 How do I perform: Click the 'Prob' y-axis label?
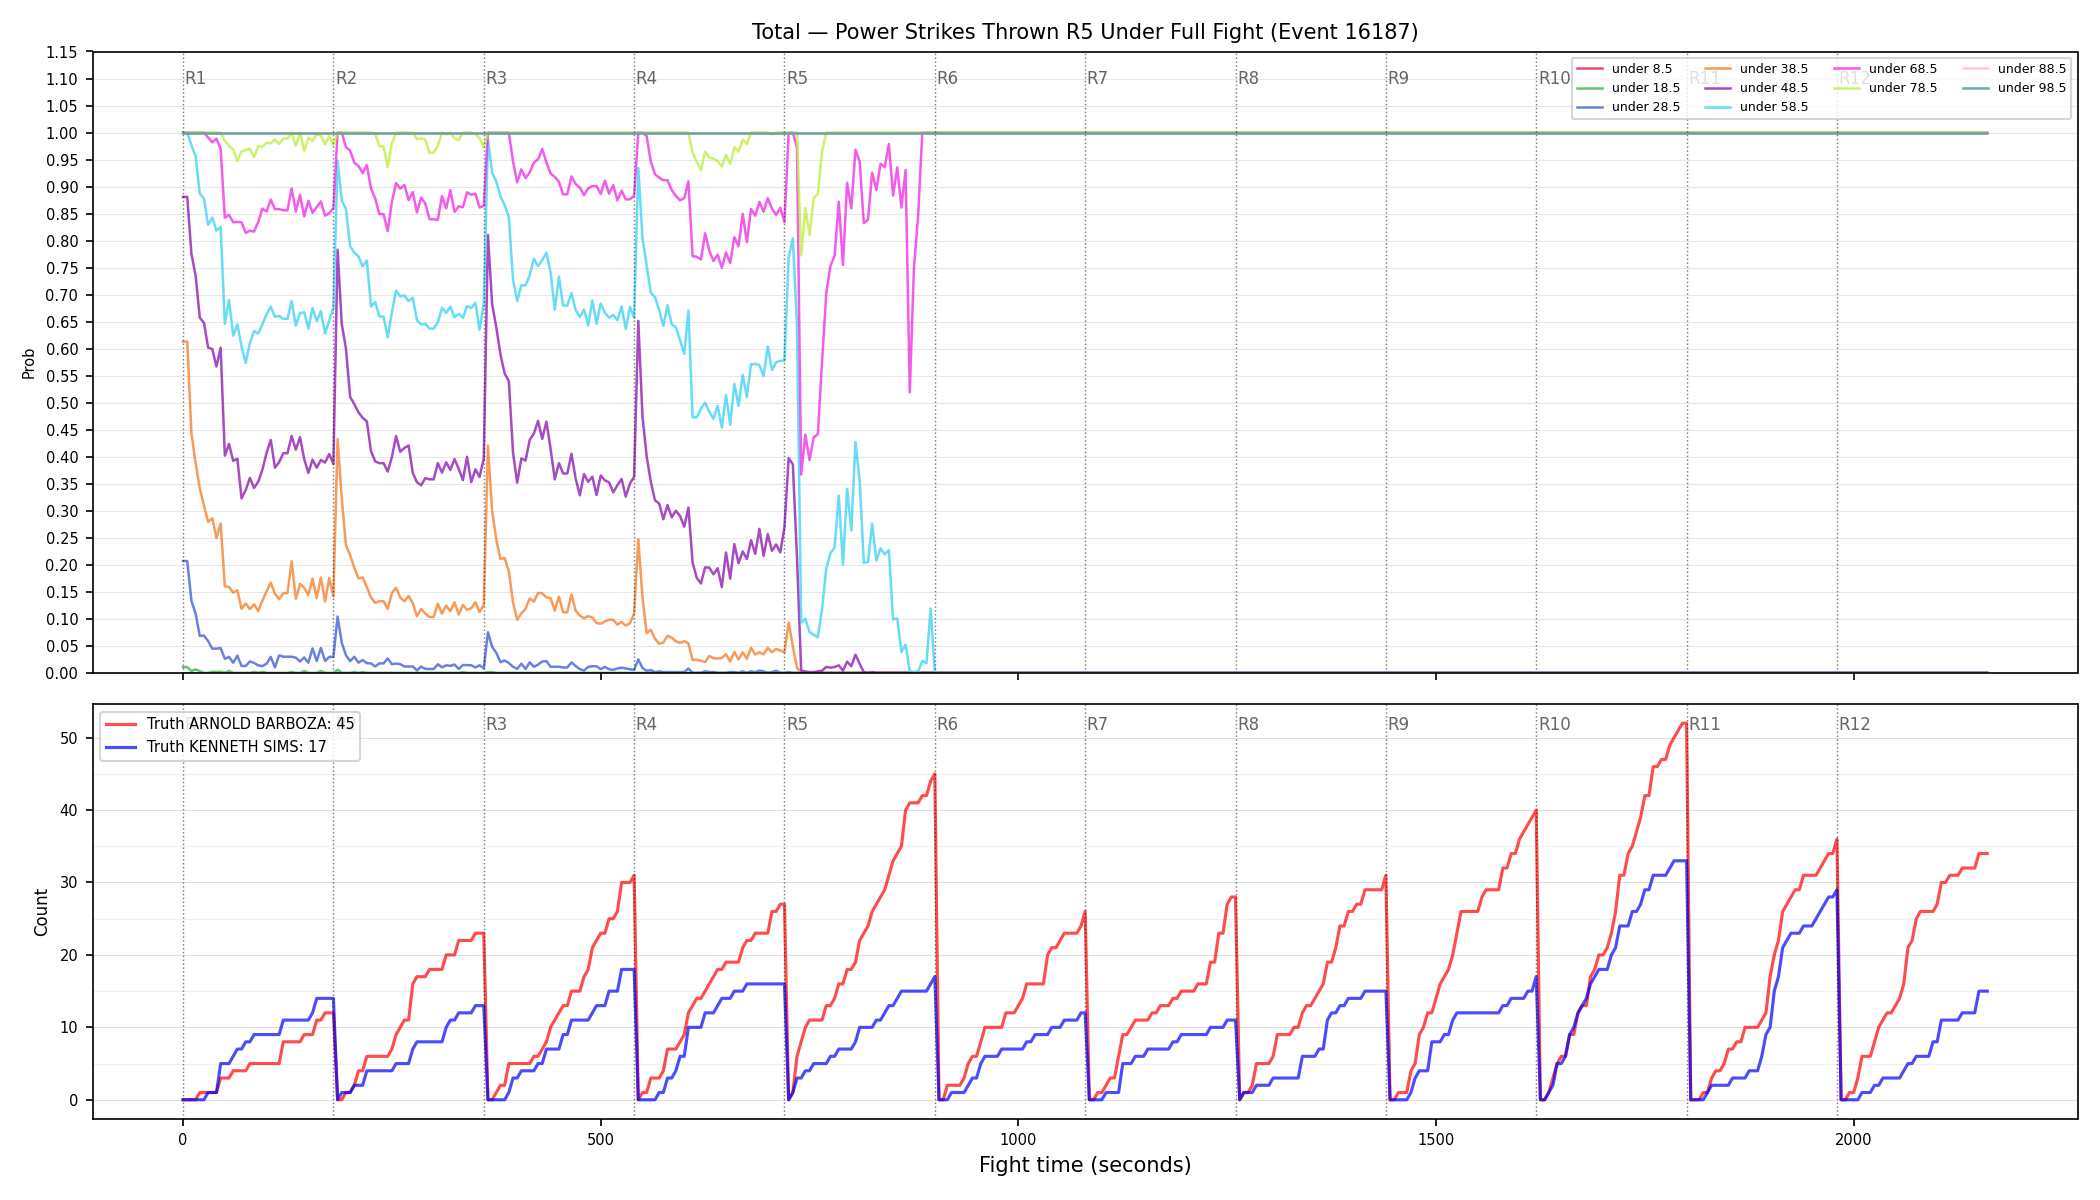tap(29, 363)
